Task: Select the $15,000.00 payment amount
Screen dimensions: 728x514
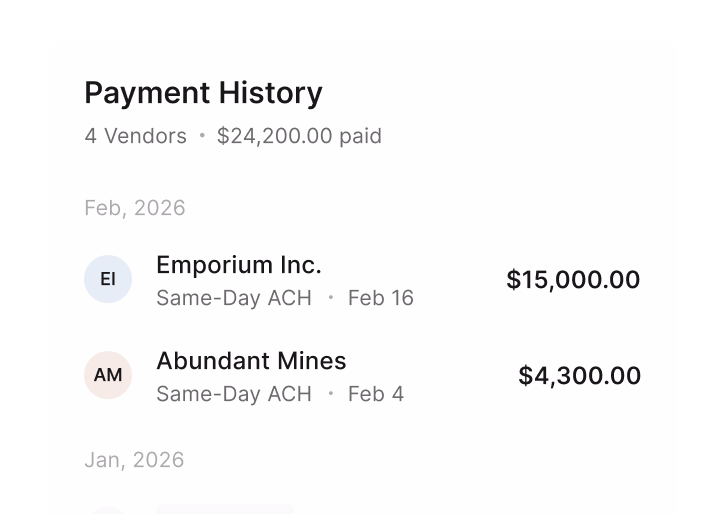Action: [572, 279]
